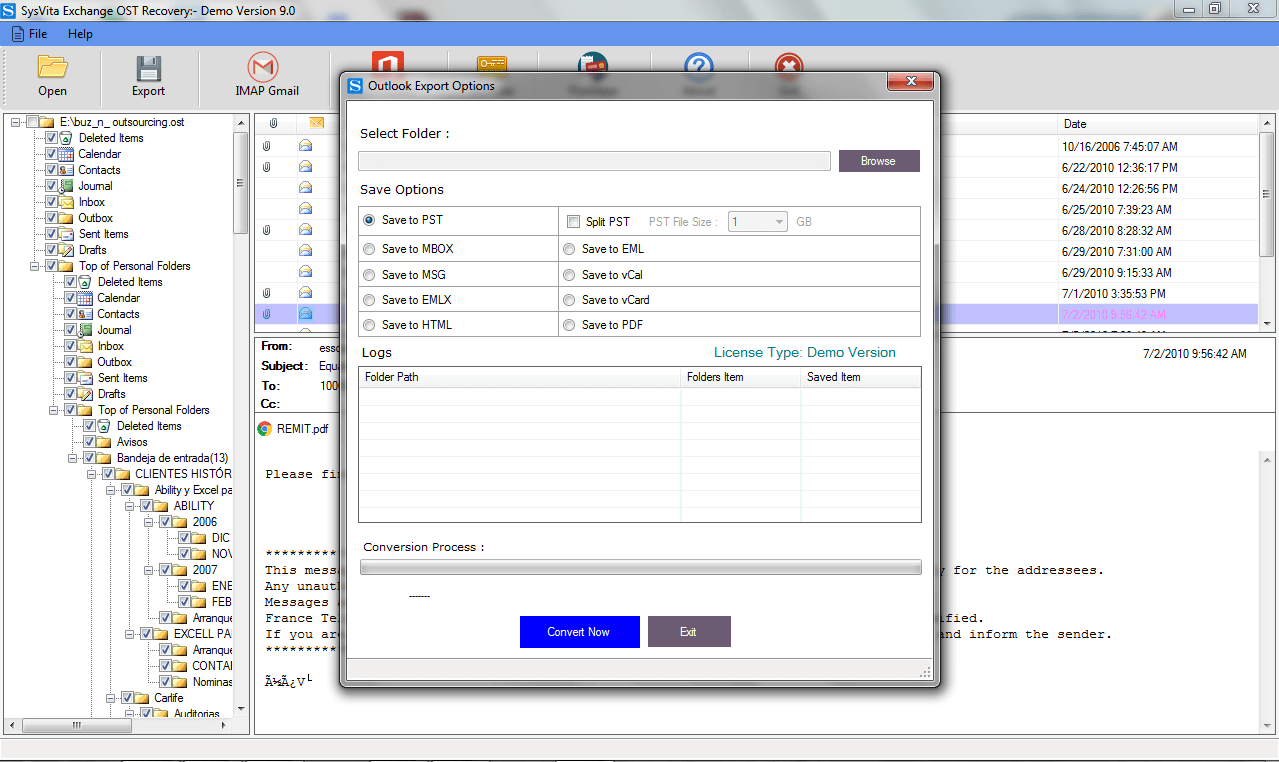The width and height of the screenshot is (1279, 762).
Task: Open the PST File Size dropdown
Action: (x=759, y=222)
